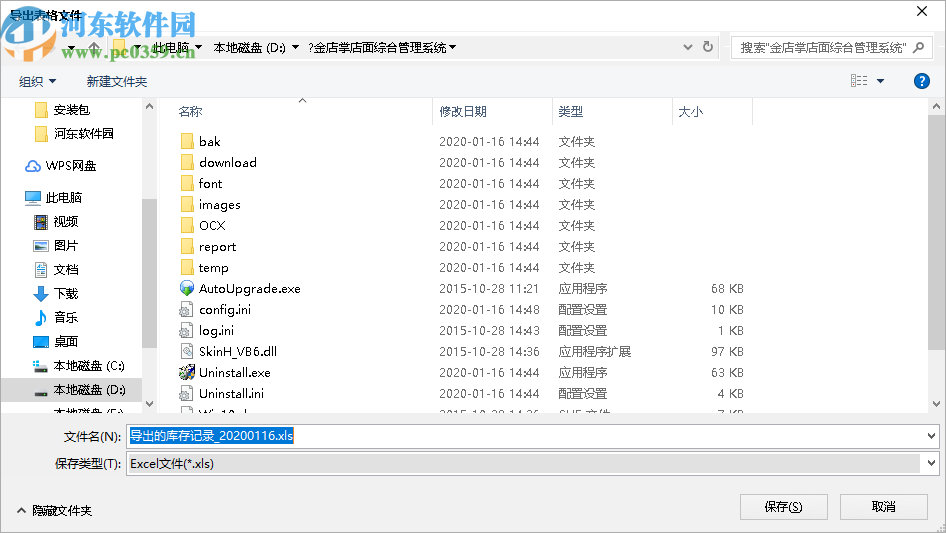Image resolution: width=946 pixels, height=533 pixels.
Task: Select AutoUpgrade.exe file icon
Action: click(187, 289)
